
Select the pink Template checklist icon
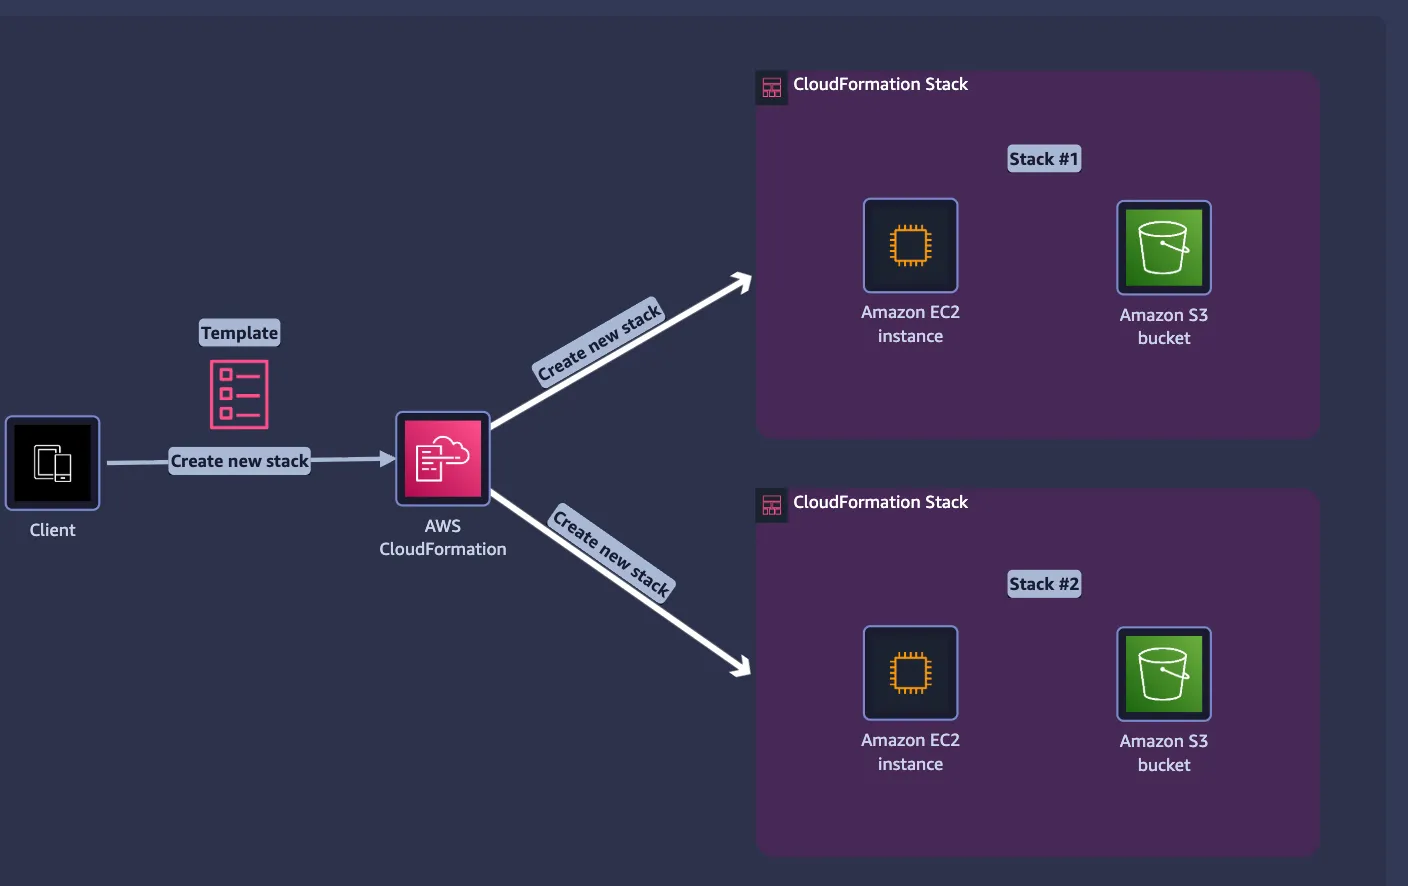239,394
